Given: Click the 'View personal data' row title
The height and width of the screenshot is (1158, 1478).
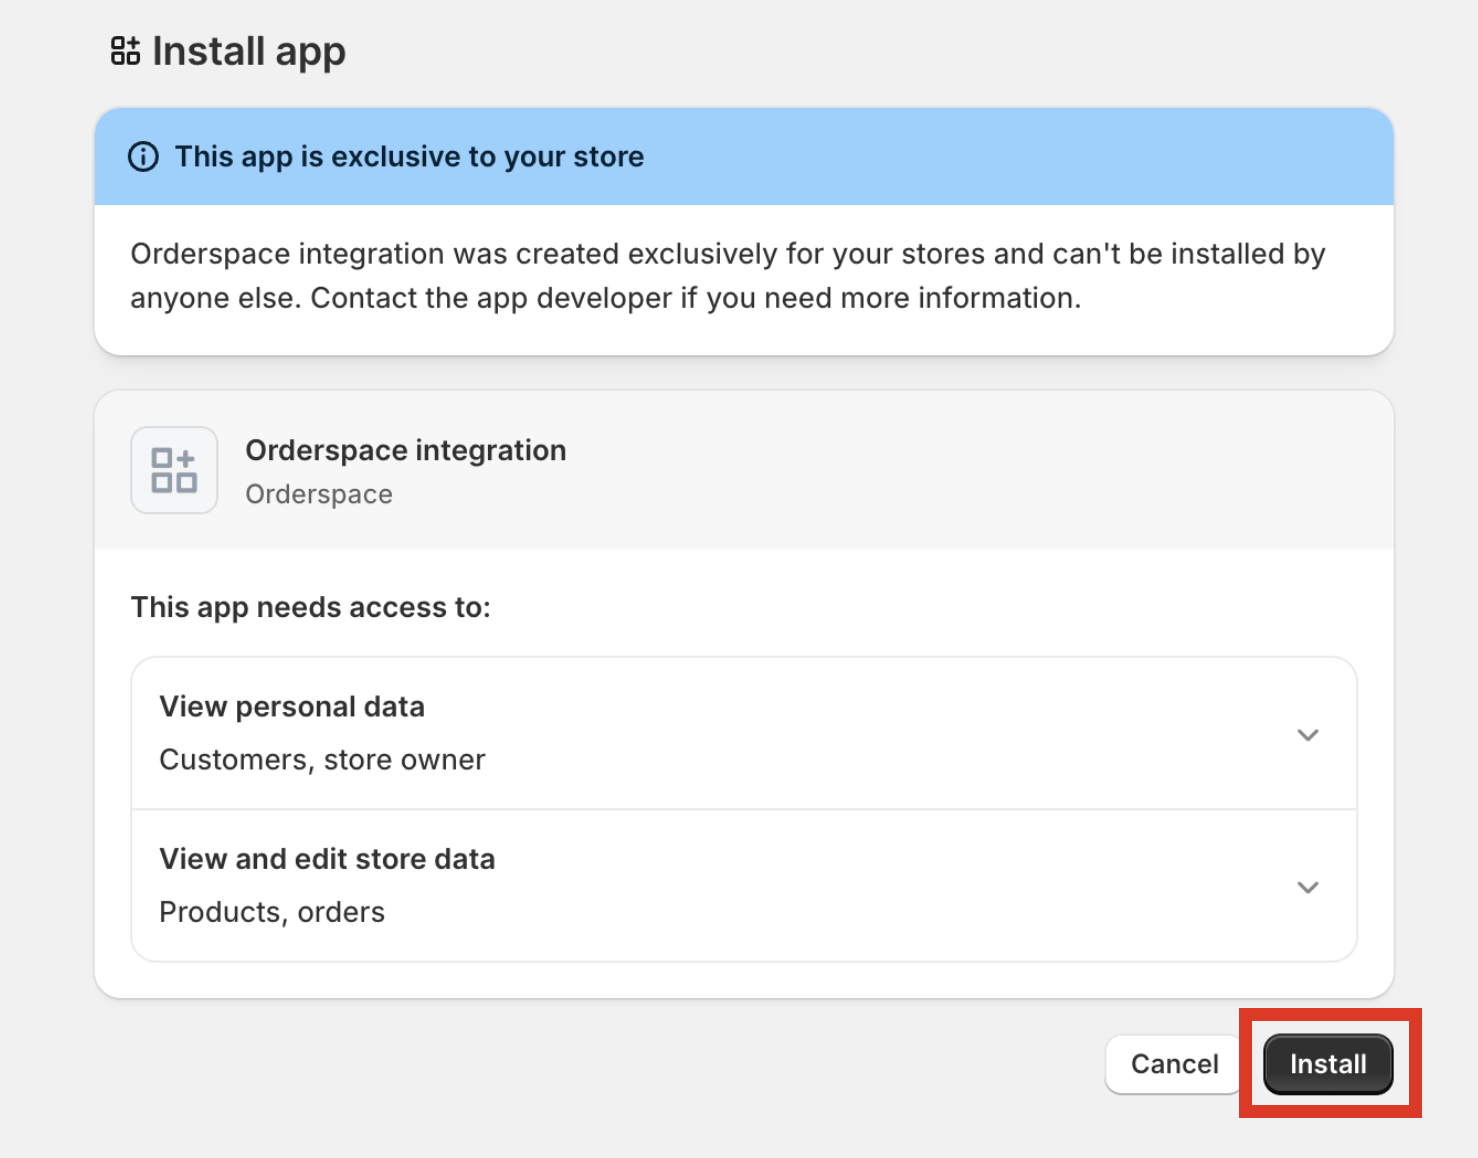Looking at the screenshot, I should click(x=292, y=707).
